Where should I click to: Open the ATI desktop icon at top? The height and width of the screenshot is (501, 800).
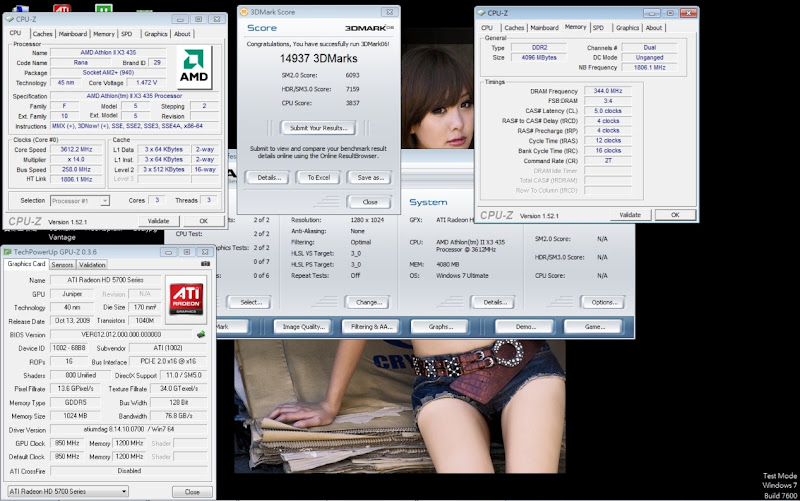tap(61, 5)
